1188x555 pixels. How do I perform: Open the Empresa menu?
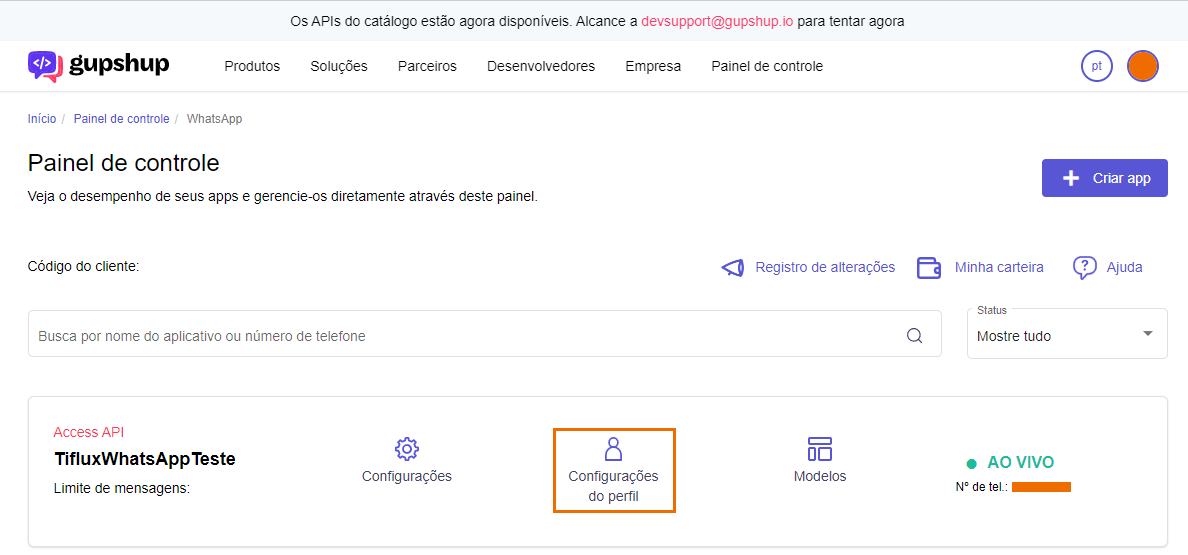653,66
